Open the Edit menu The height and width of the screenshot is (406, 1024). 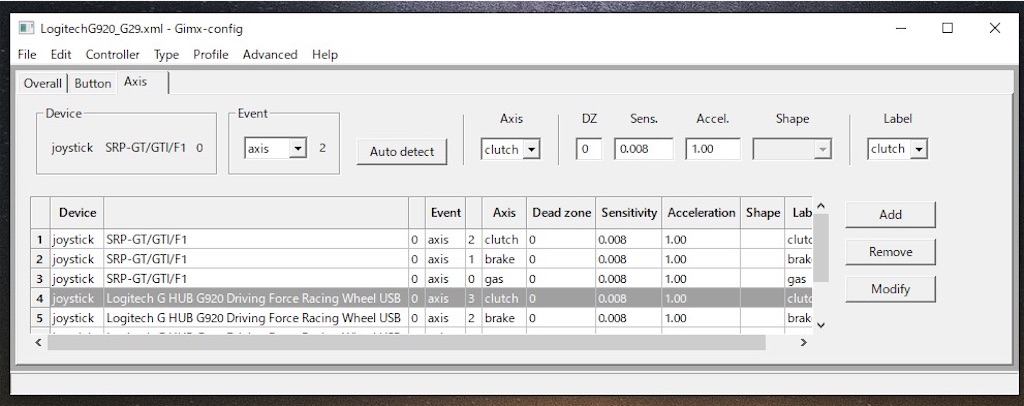point(61,55)
